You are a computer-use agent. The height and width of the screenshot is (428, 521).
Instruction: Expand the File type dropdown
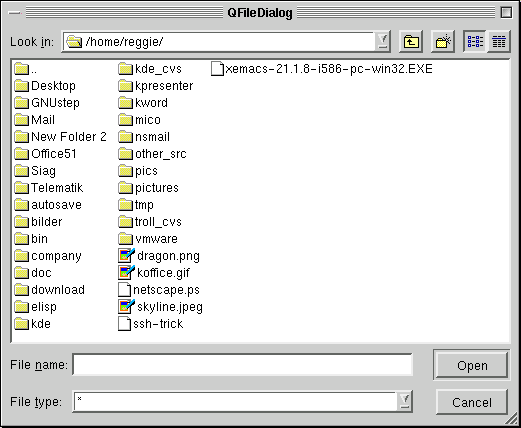[405, 401]
